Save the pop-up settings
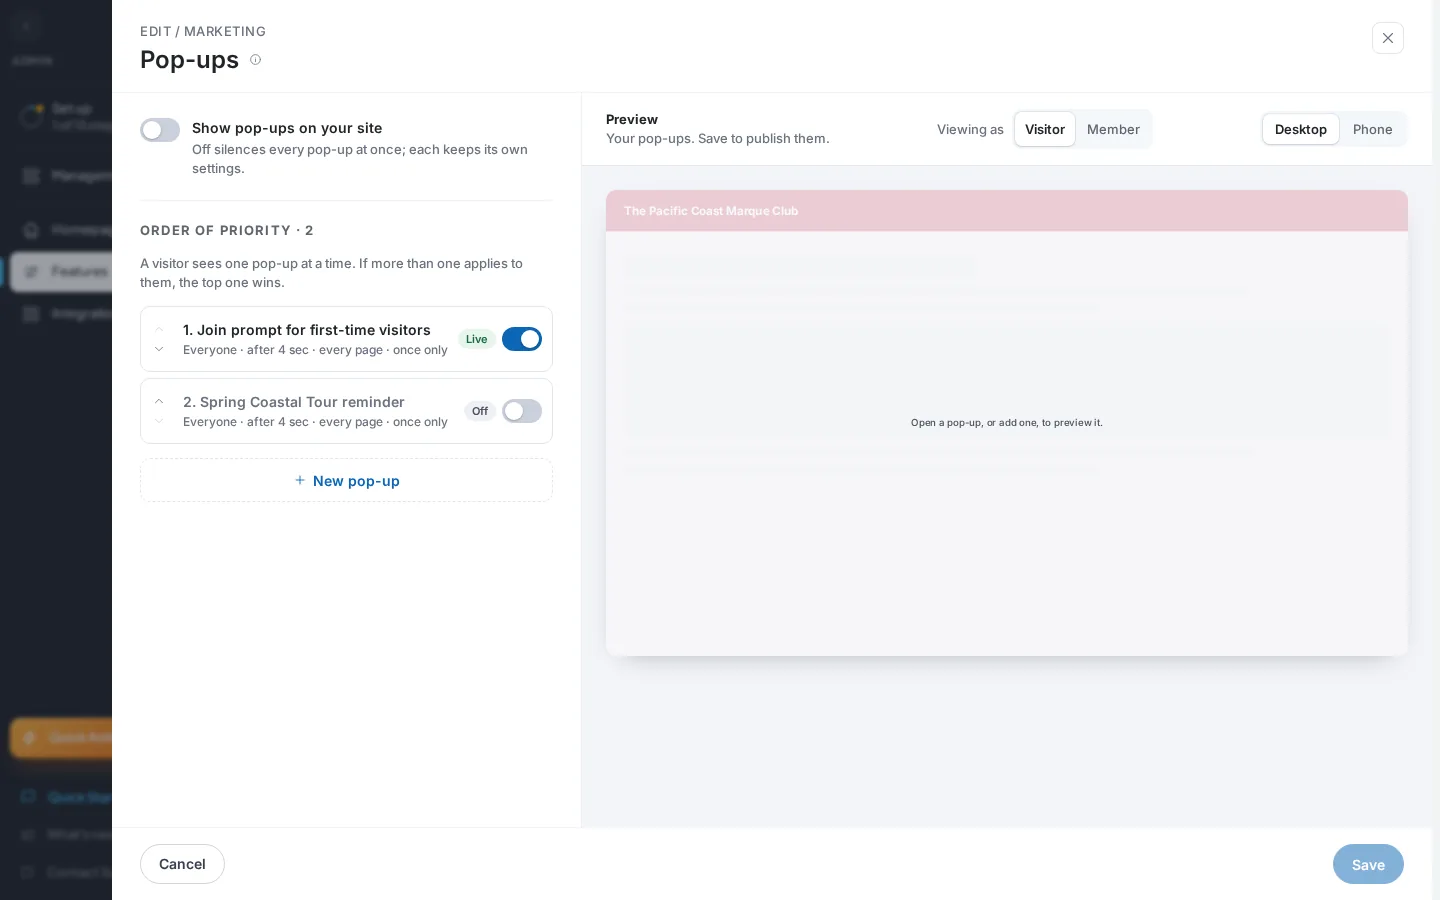The image size is (1440, 900). point(1368,864)
